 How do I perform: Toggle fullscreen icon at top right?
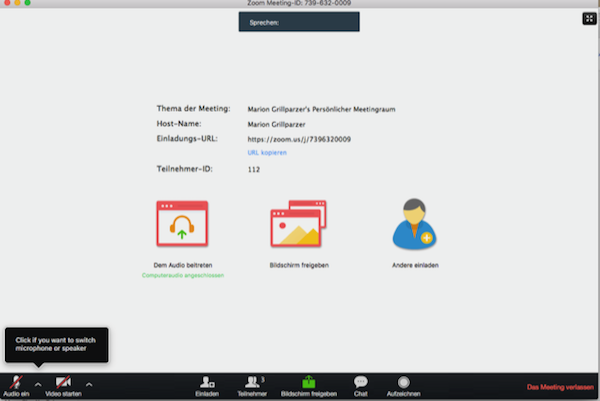tap(589, 18)
